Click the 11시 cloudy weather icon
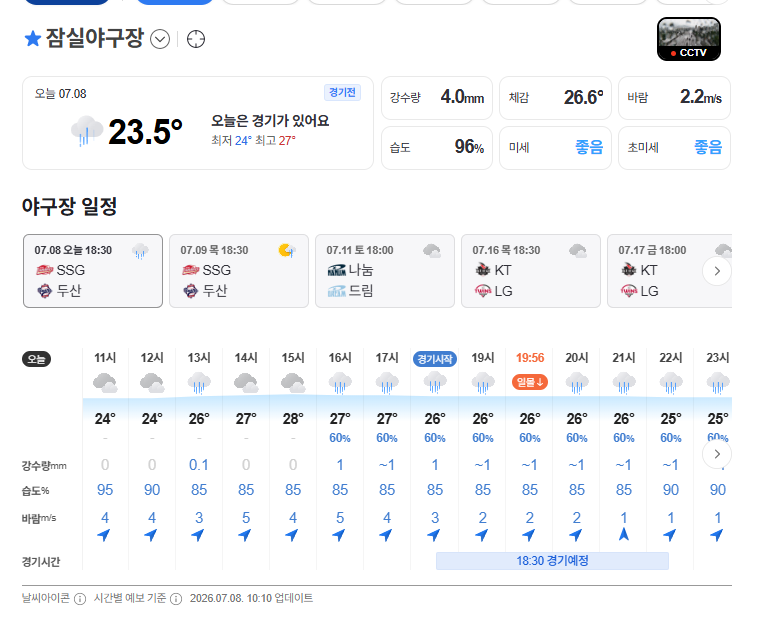The width and height of the screenshot is (759, 625). tap(105, 382)
